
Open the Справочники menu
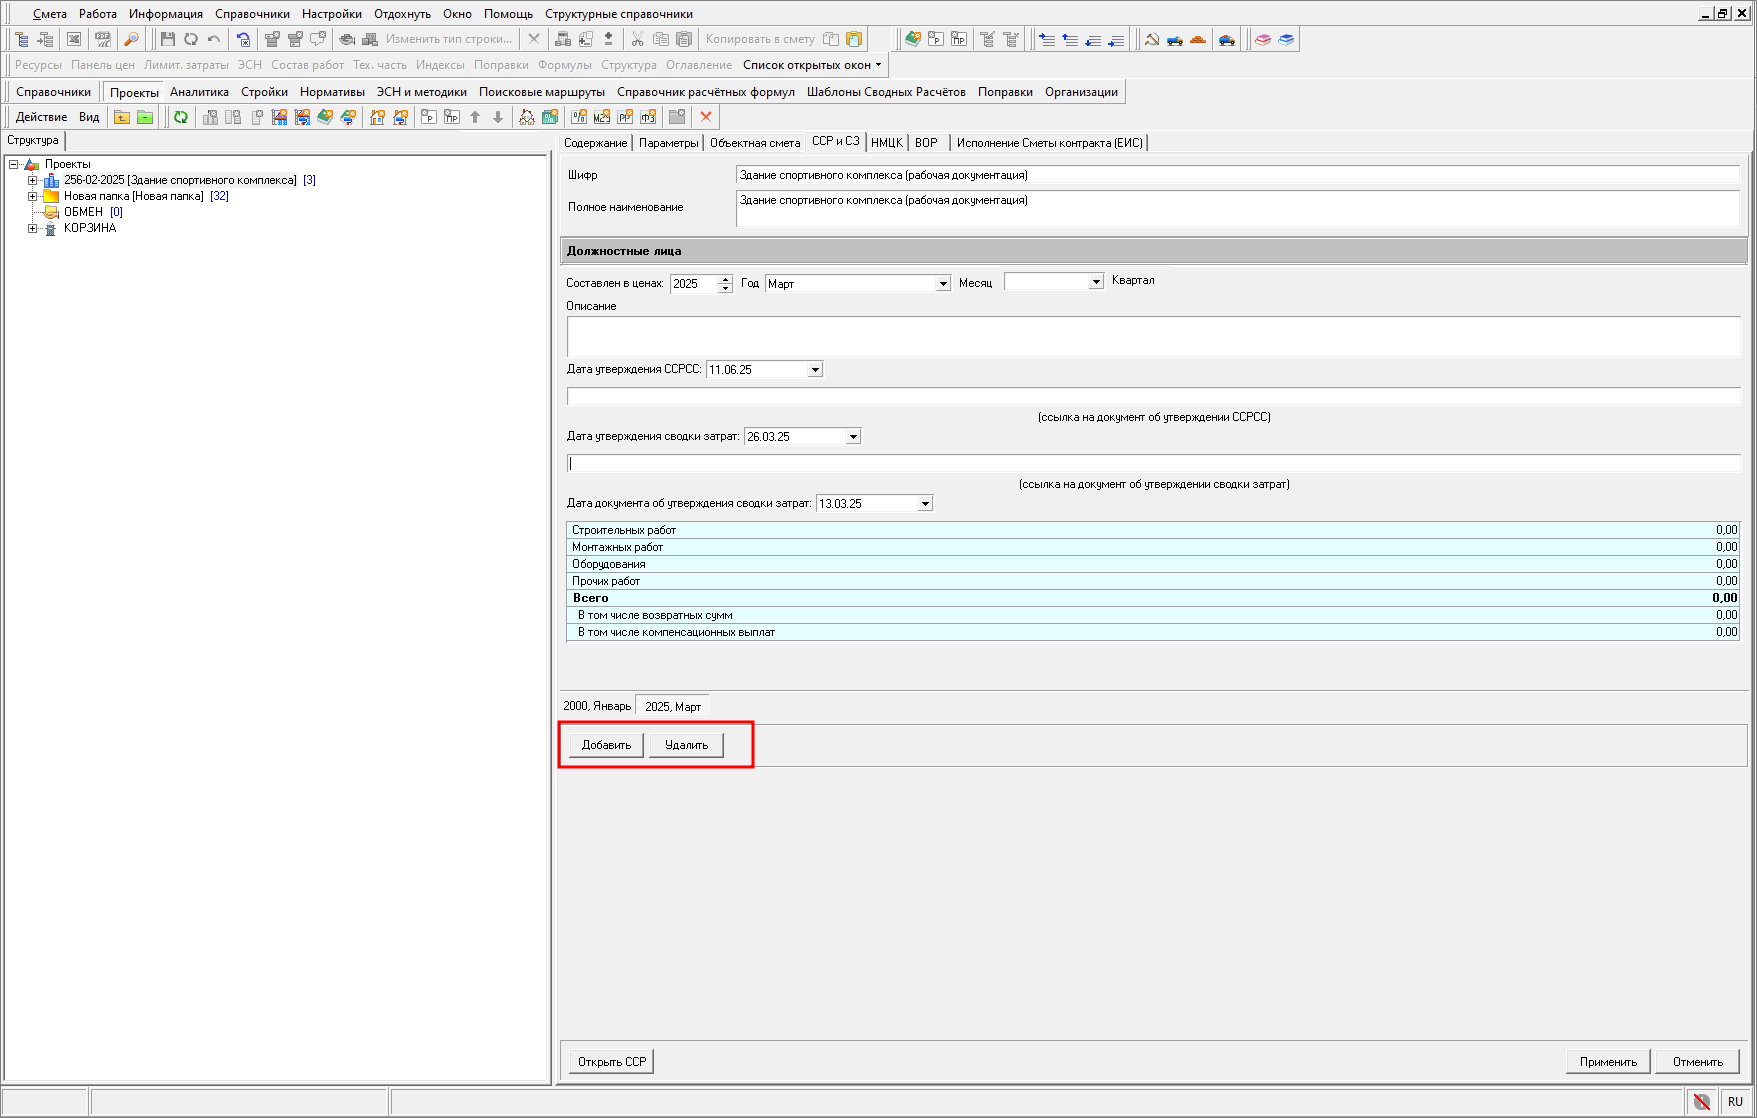(252, 14)
